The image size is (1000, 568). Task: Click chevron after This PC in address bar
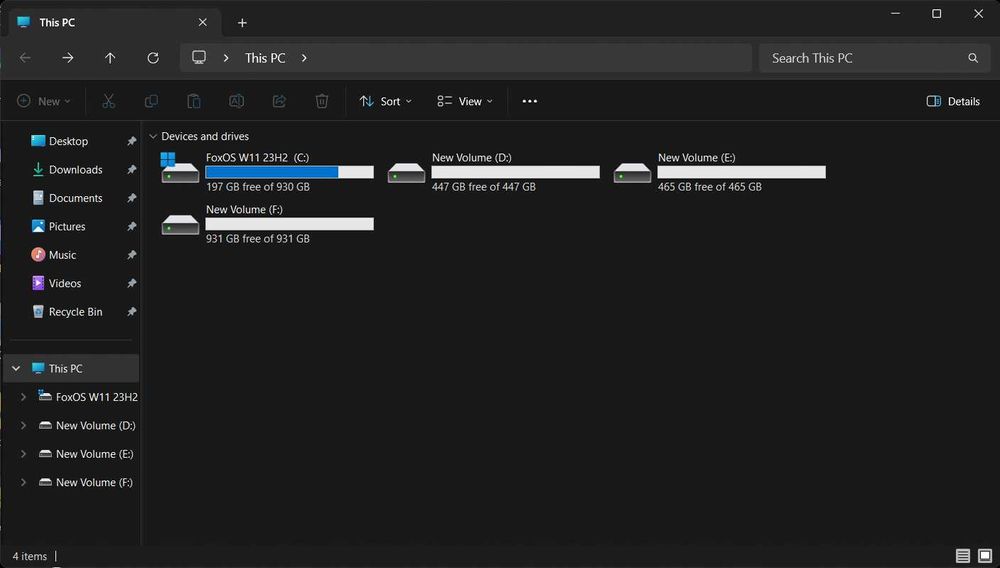pos(304,58)
